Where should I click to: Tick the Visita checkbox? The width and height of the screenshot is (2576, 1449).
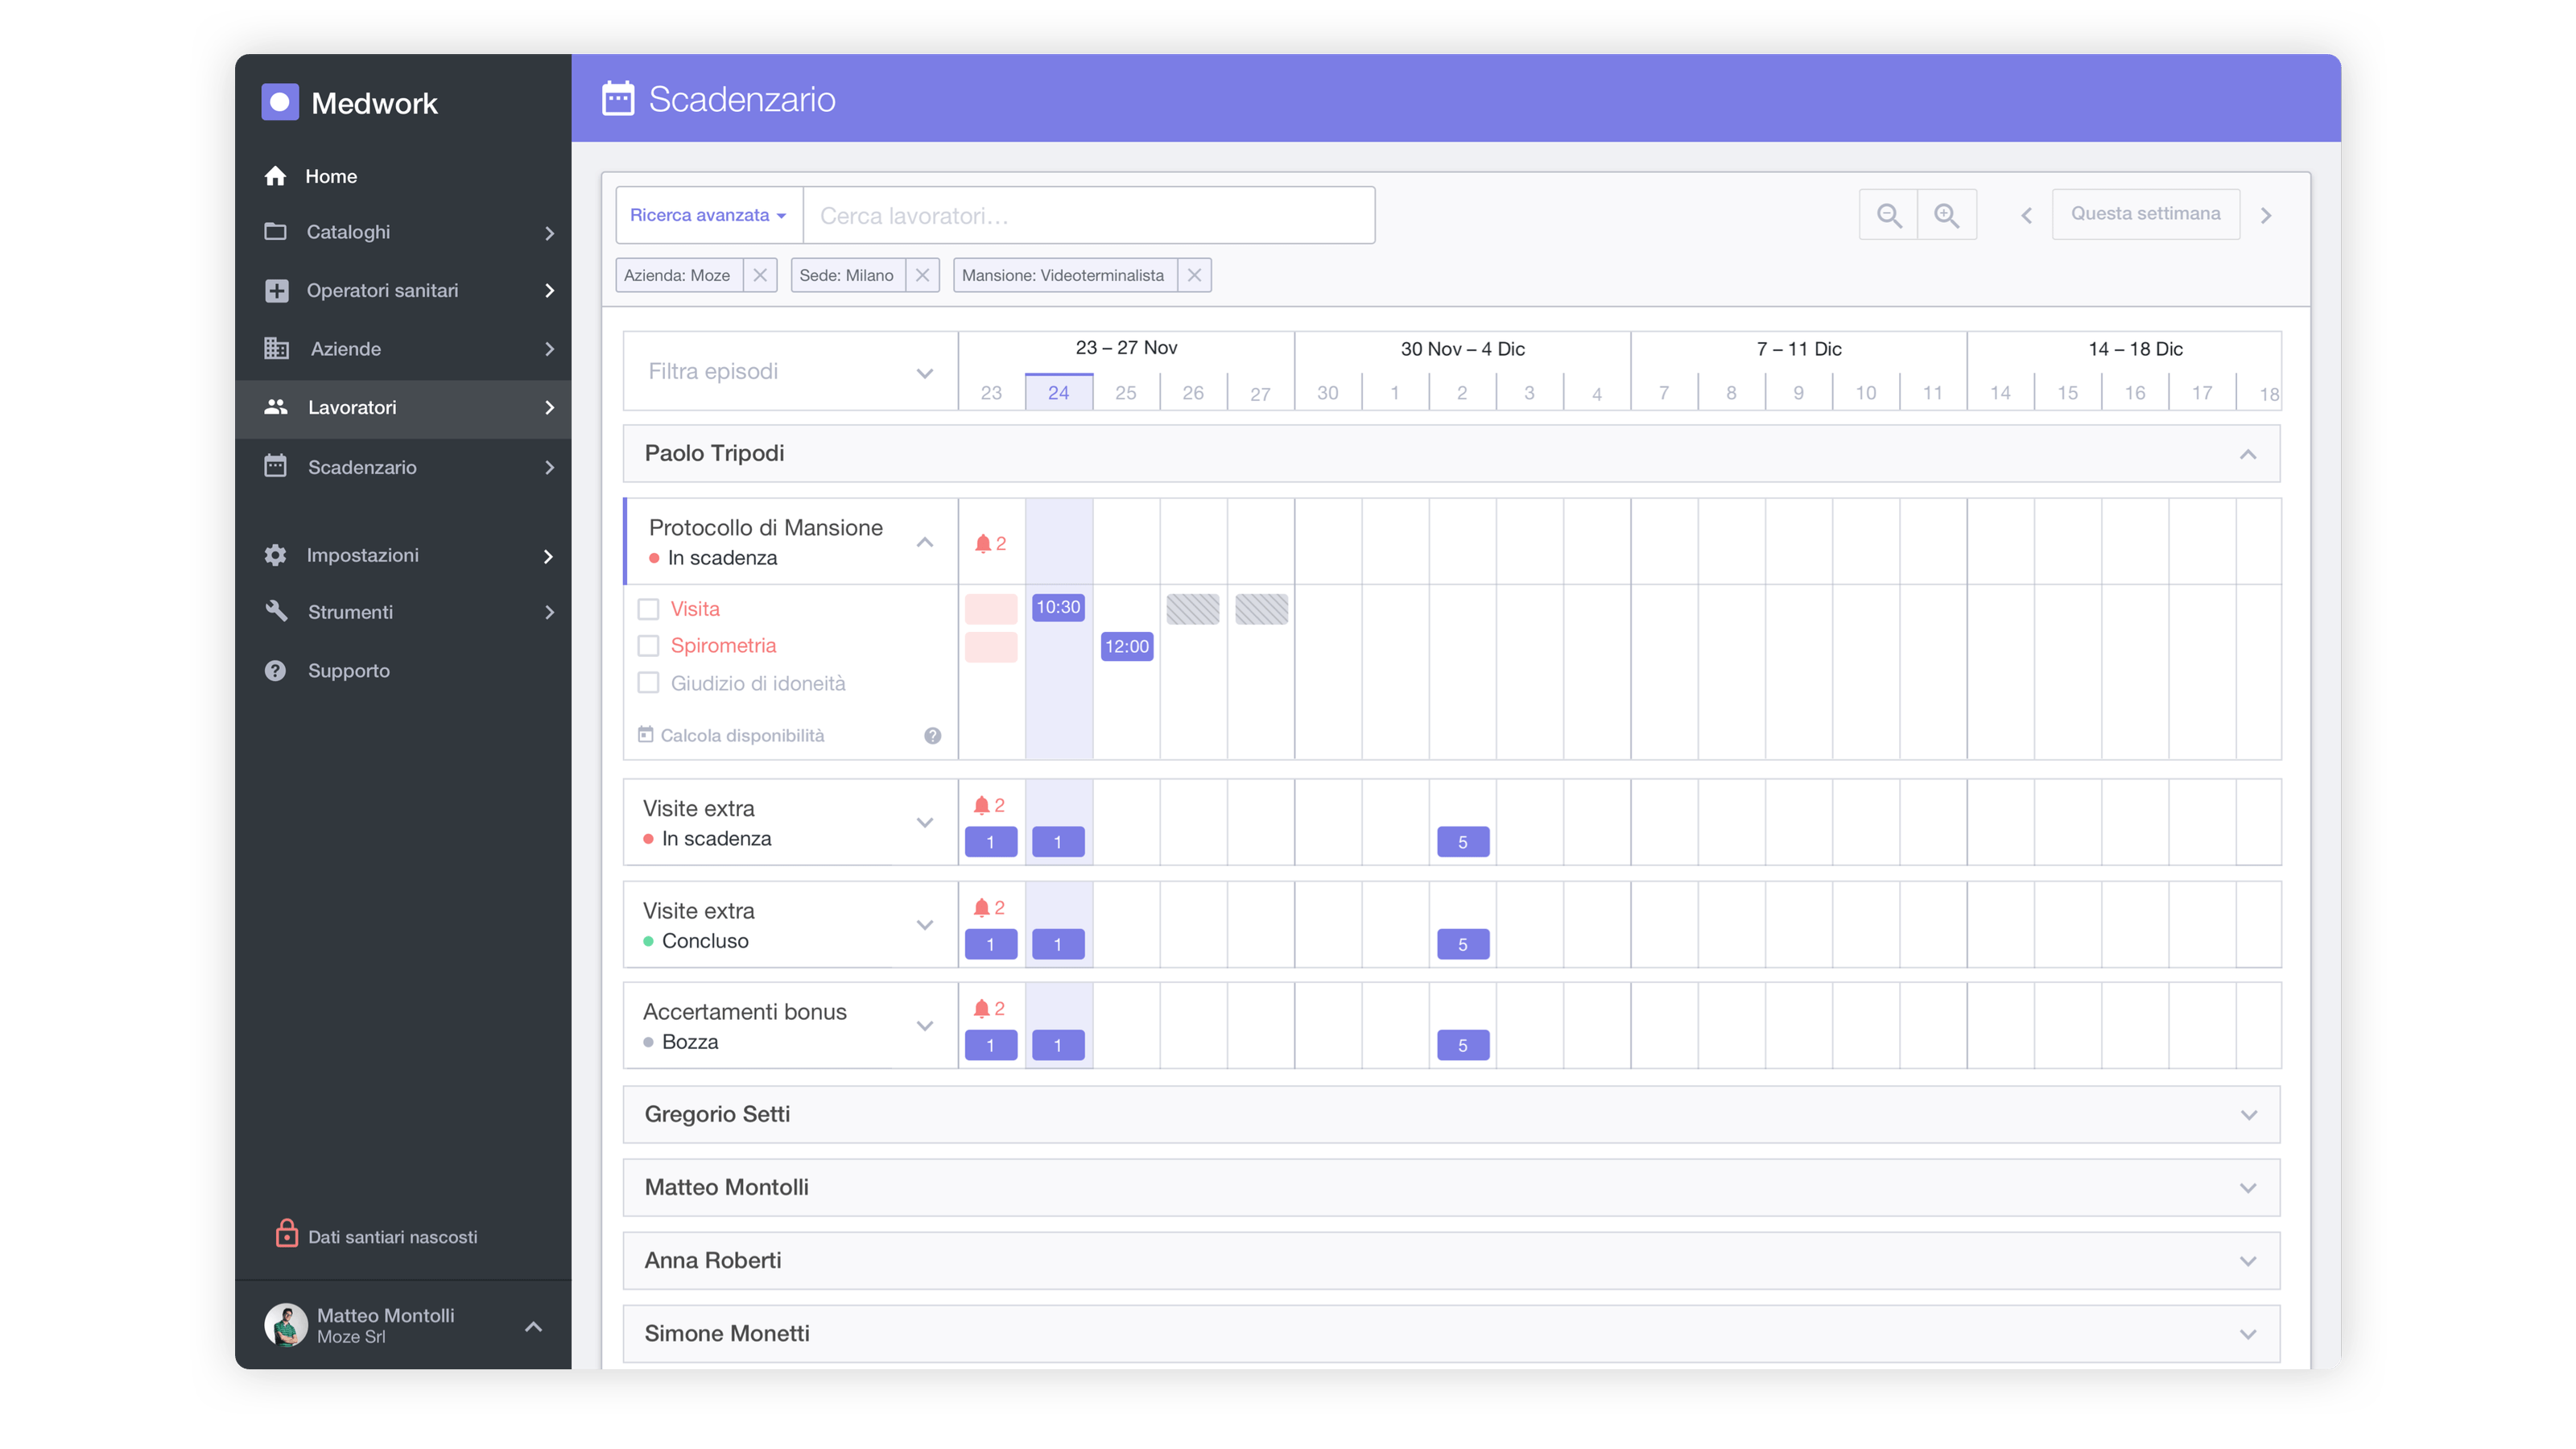click(x=649, y=609)
